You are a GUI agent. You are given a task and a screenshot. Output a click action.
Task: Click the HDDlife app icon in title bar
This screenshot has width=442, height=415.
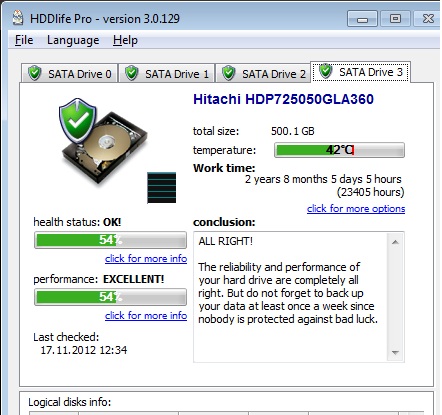tap(18, 18)
